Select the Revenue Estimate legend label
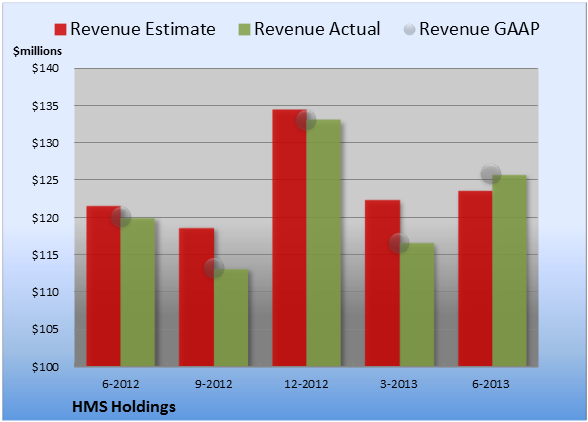The height and width of the screenshot is (422, 588). (143, 29)
